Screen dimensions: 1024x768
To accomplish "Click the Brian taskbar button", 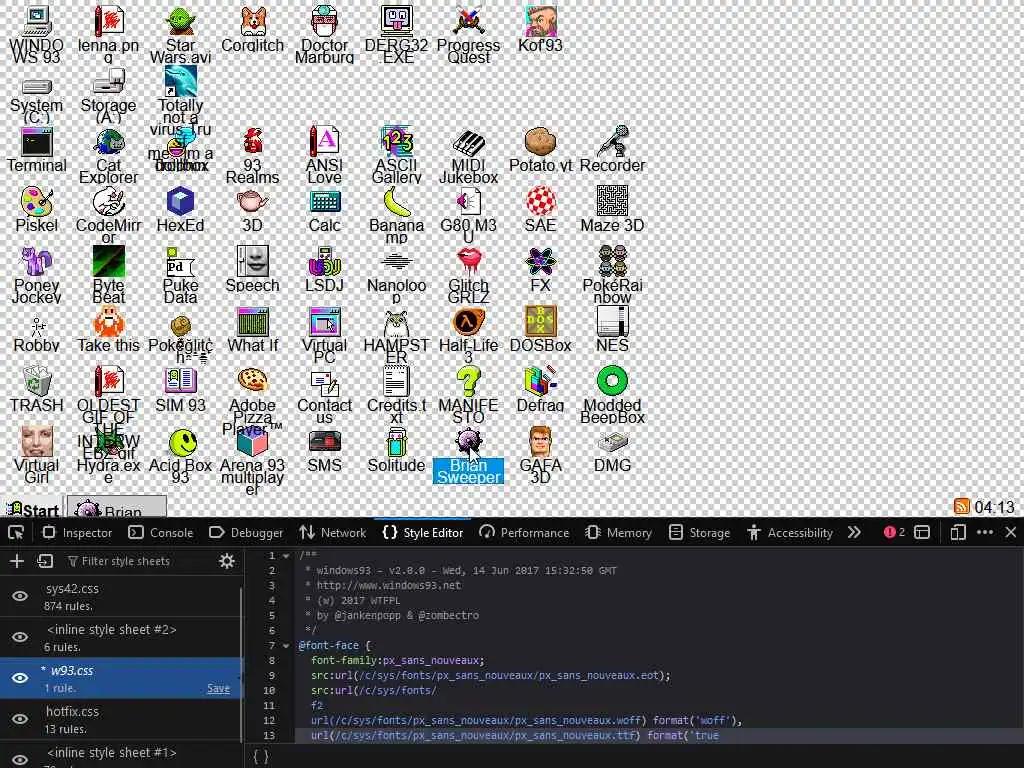I will pyautogui.click(x=117, y=508).
